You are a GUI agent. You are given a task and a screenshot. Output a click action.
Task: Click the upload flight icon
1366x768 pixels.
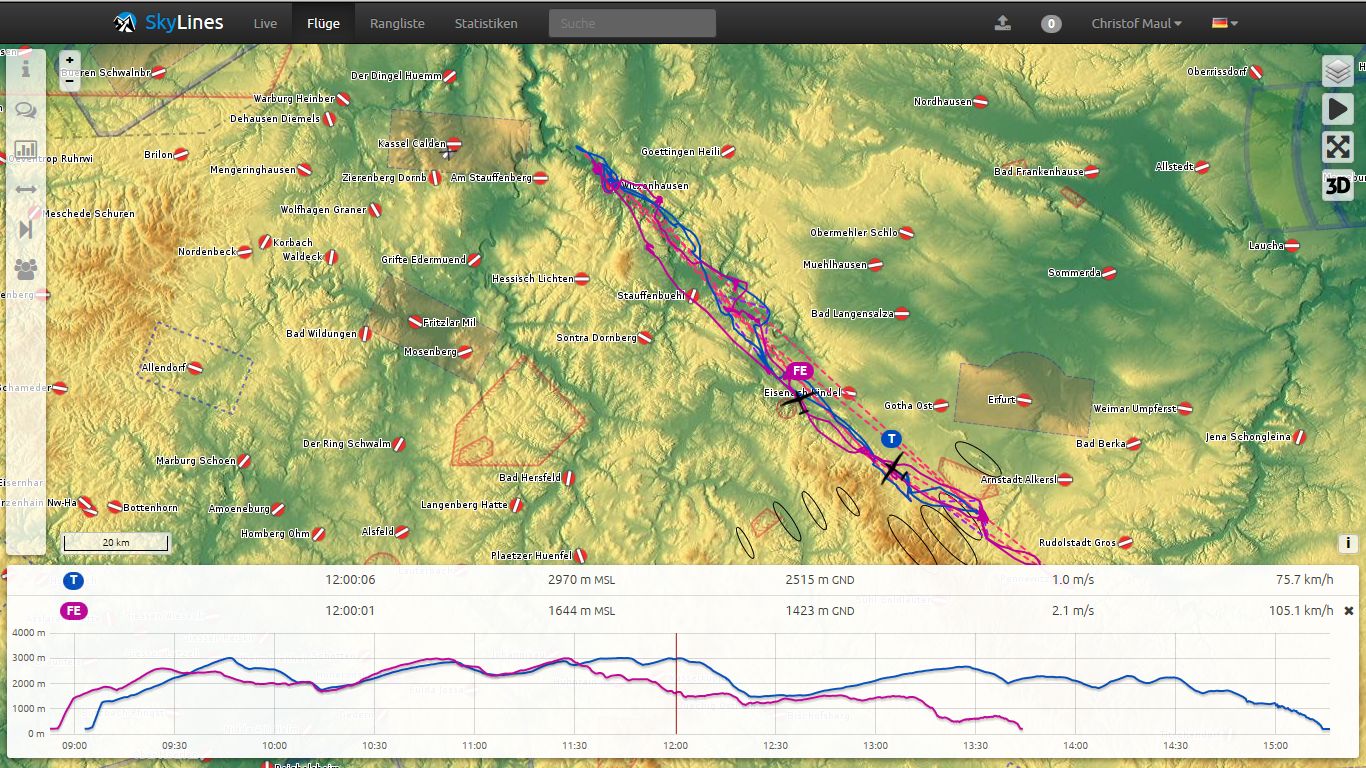coord(1003,23)
